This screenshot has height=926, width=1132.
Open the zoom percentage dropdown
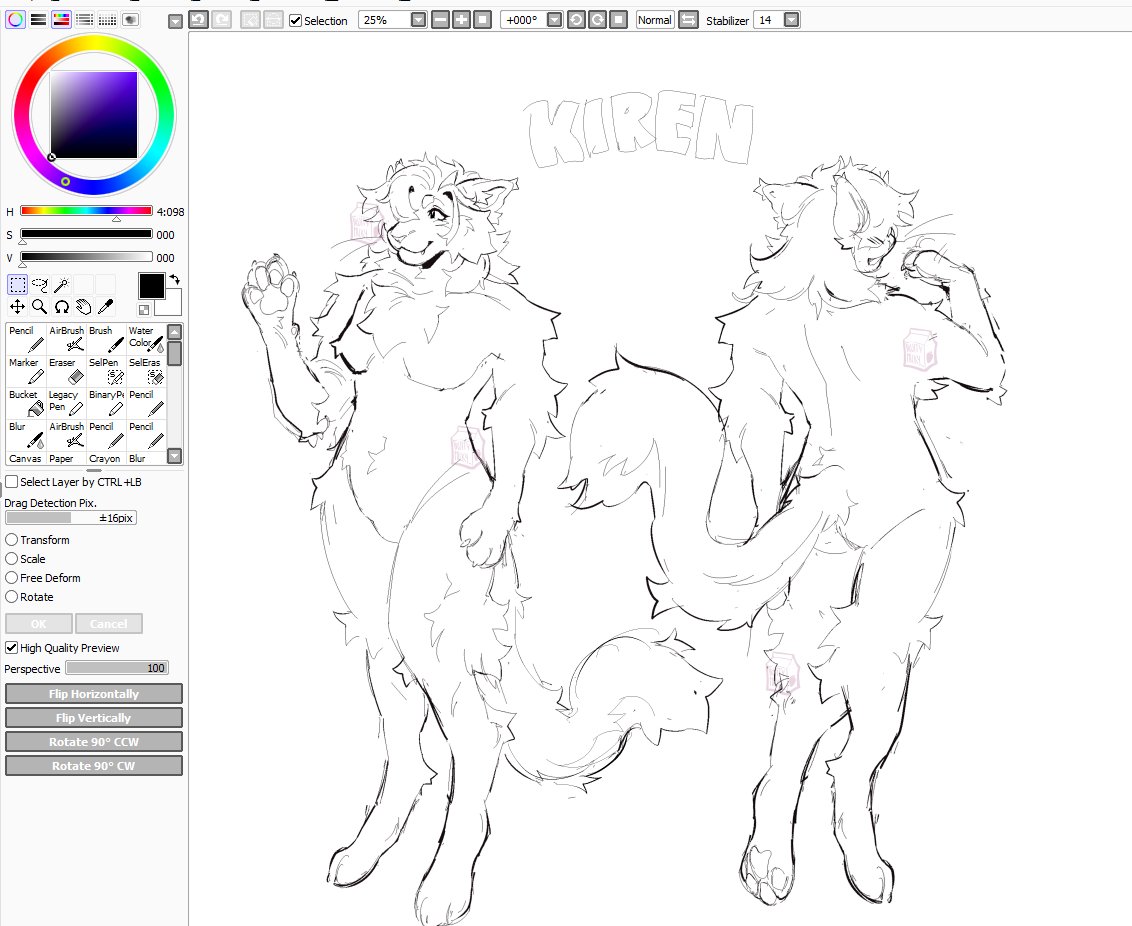click(x=418, y=20)
